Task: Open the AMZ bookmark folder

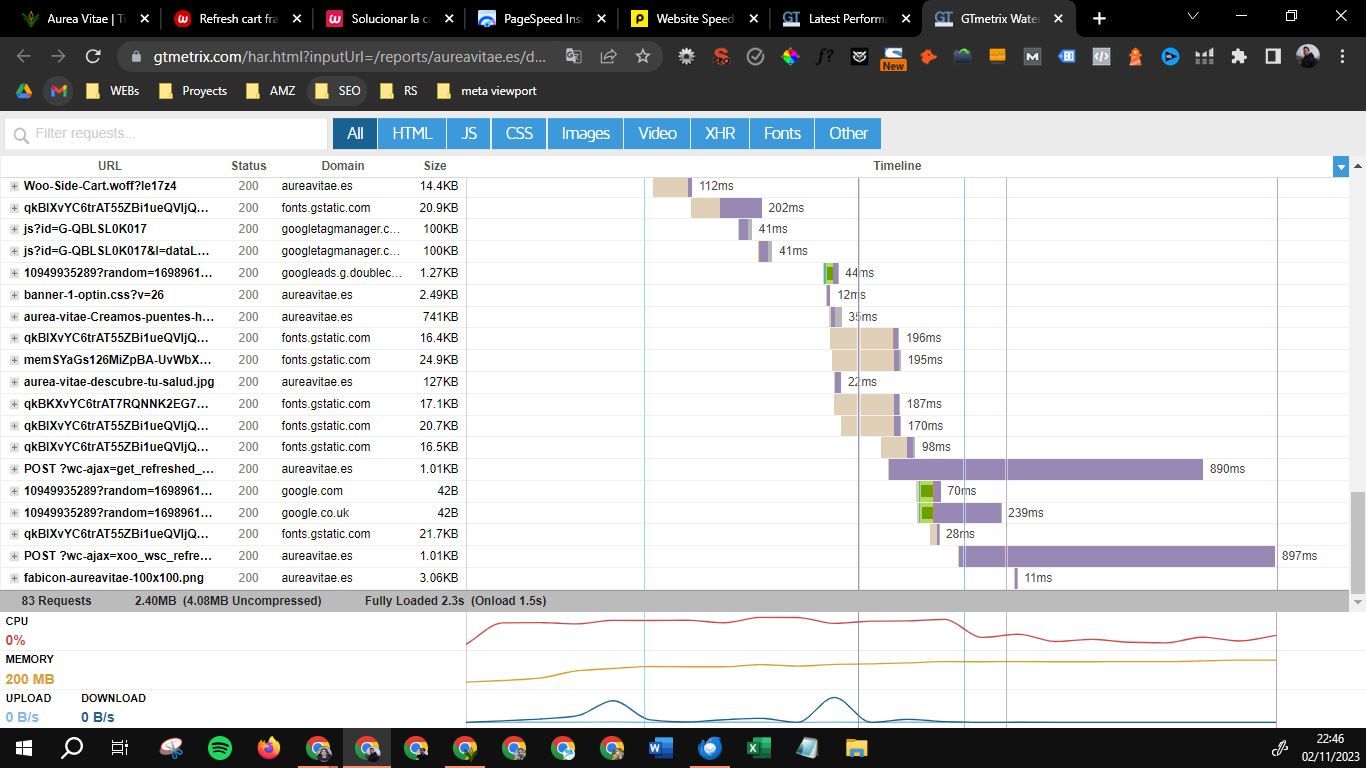Action: coord(270,91)
